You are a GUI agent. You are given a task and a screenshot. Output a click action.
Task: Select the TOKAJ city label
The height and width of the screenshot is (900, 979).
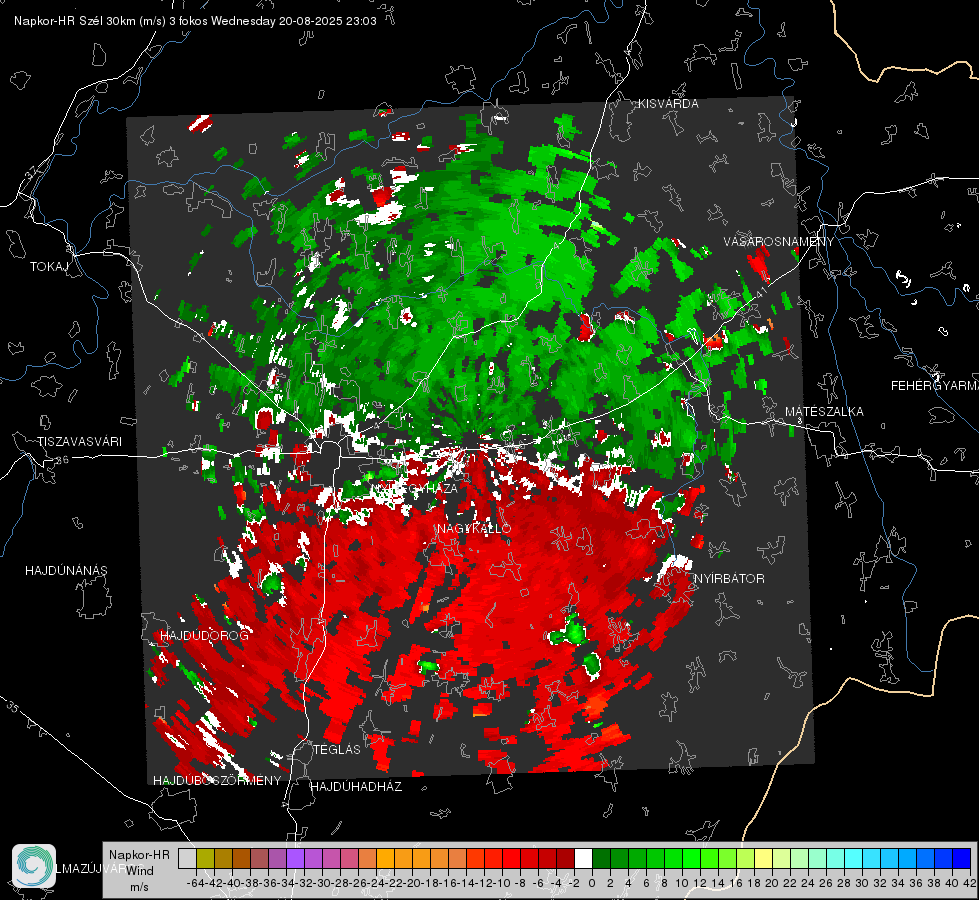click(49, 267)
